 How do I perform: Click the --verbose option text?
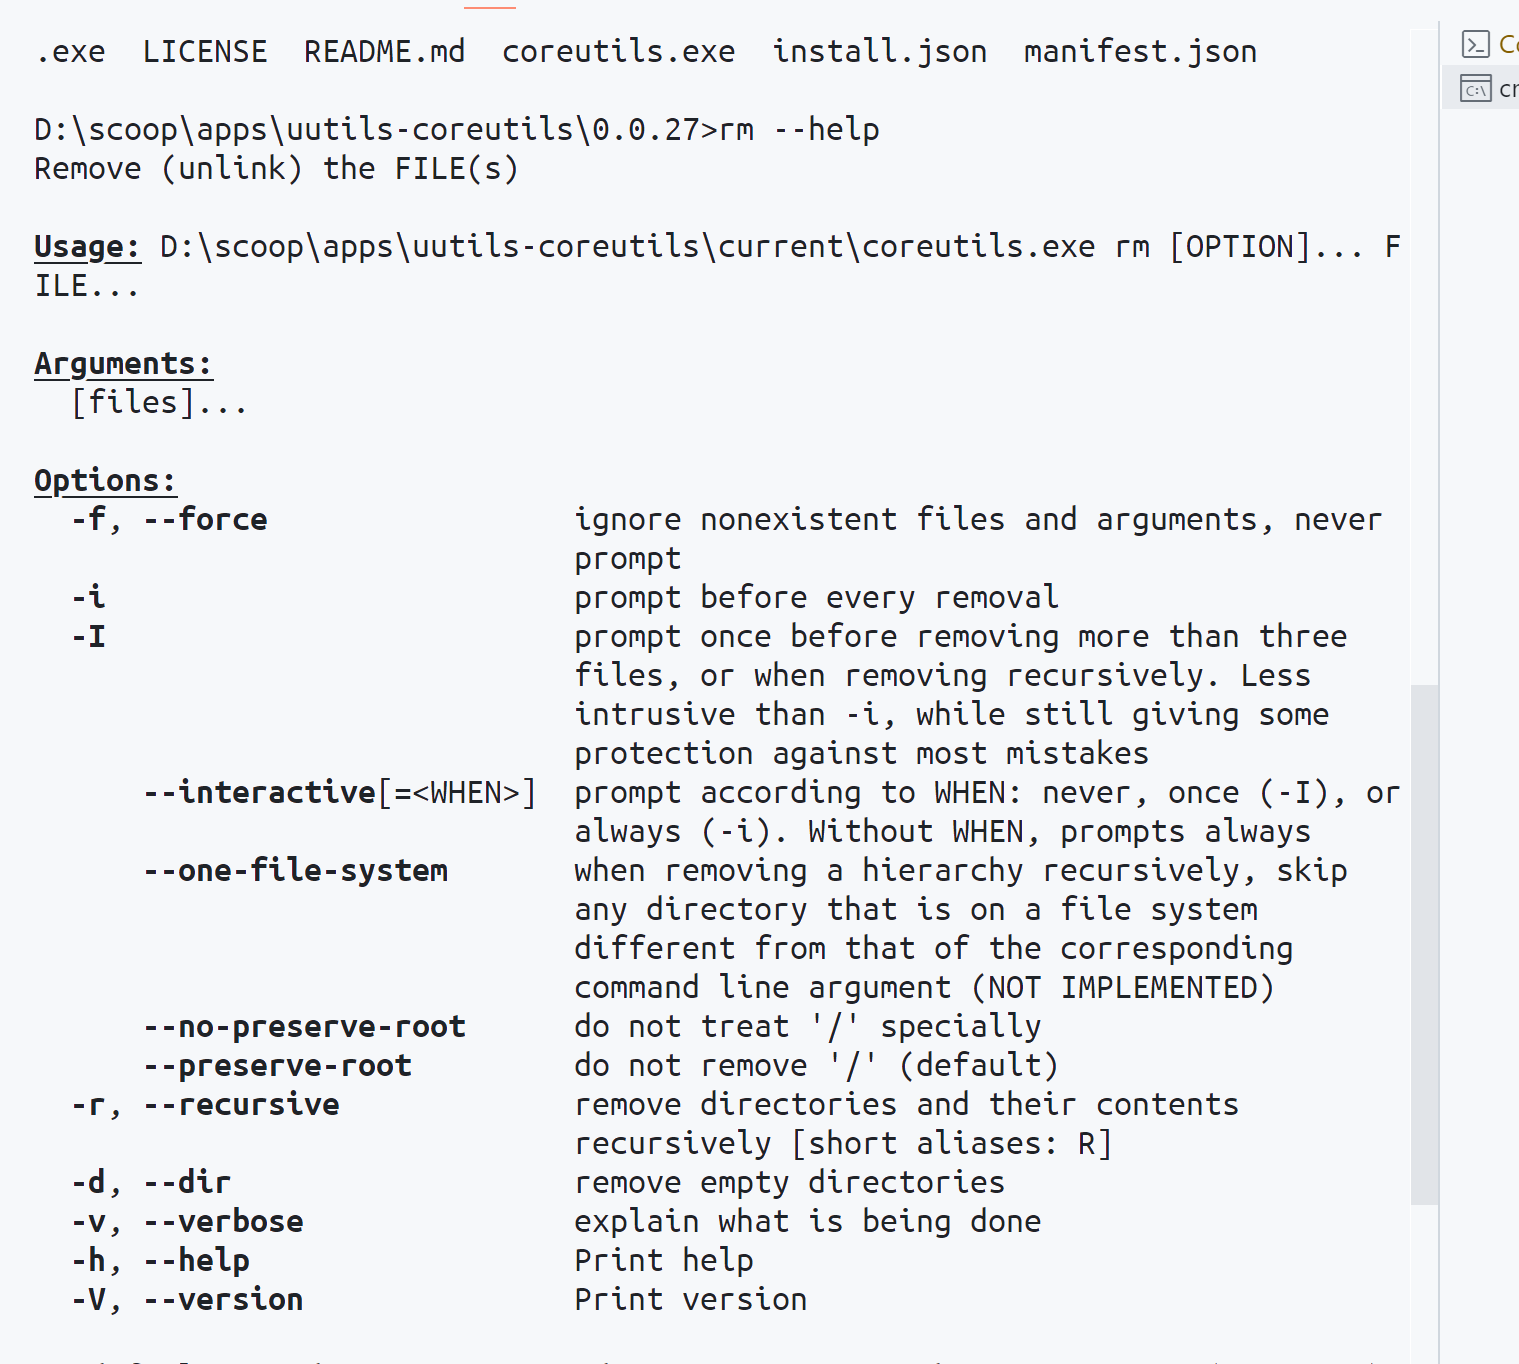point(223,1222)
